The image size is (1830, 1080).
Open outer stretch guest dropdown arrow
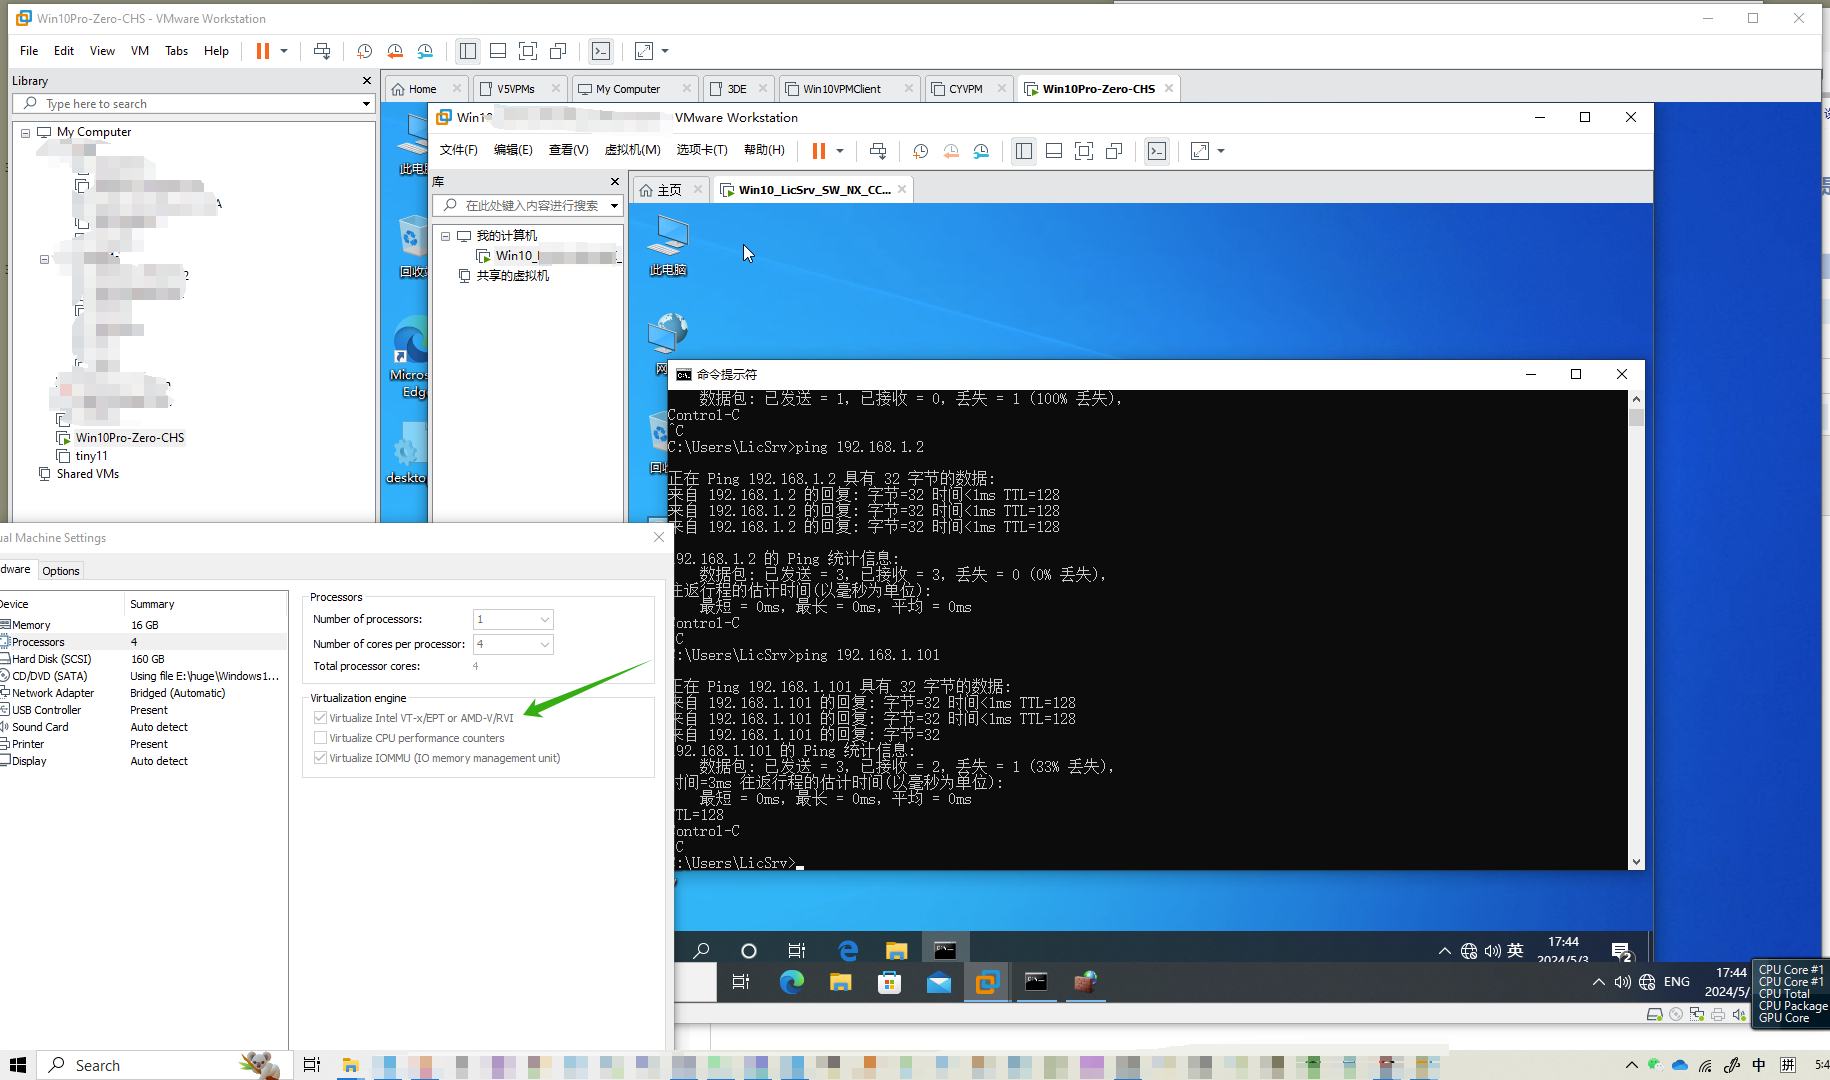665,51
